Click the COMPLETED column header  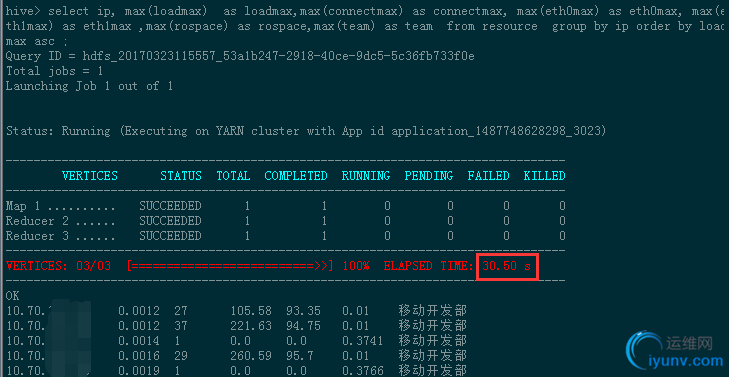[x=296, y=176]
